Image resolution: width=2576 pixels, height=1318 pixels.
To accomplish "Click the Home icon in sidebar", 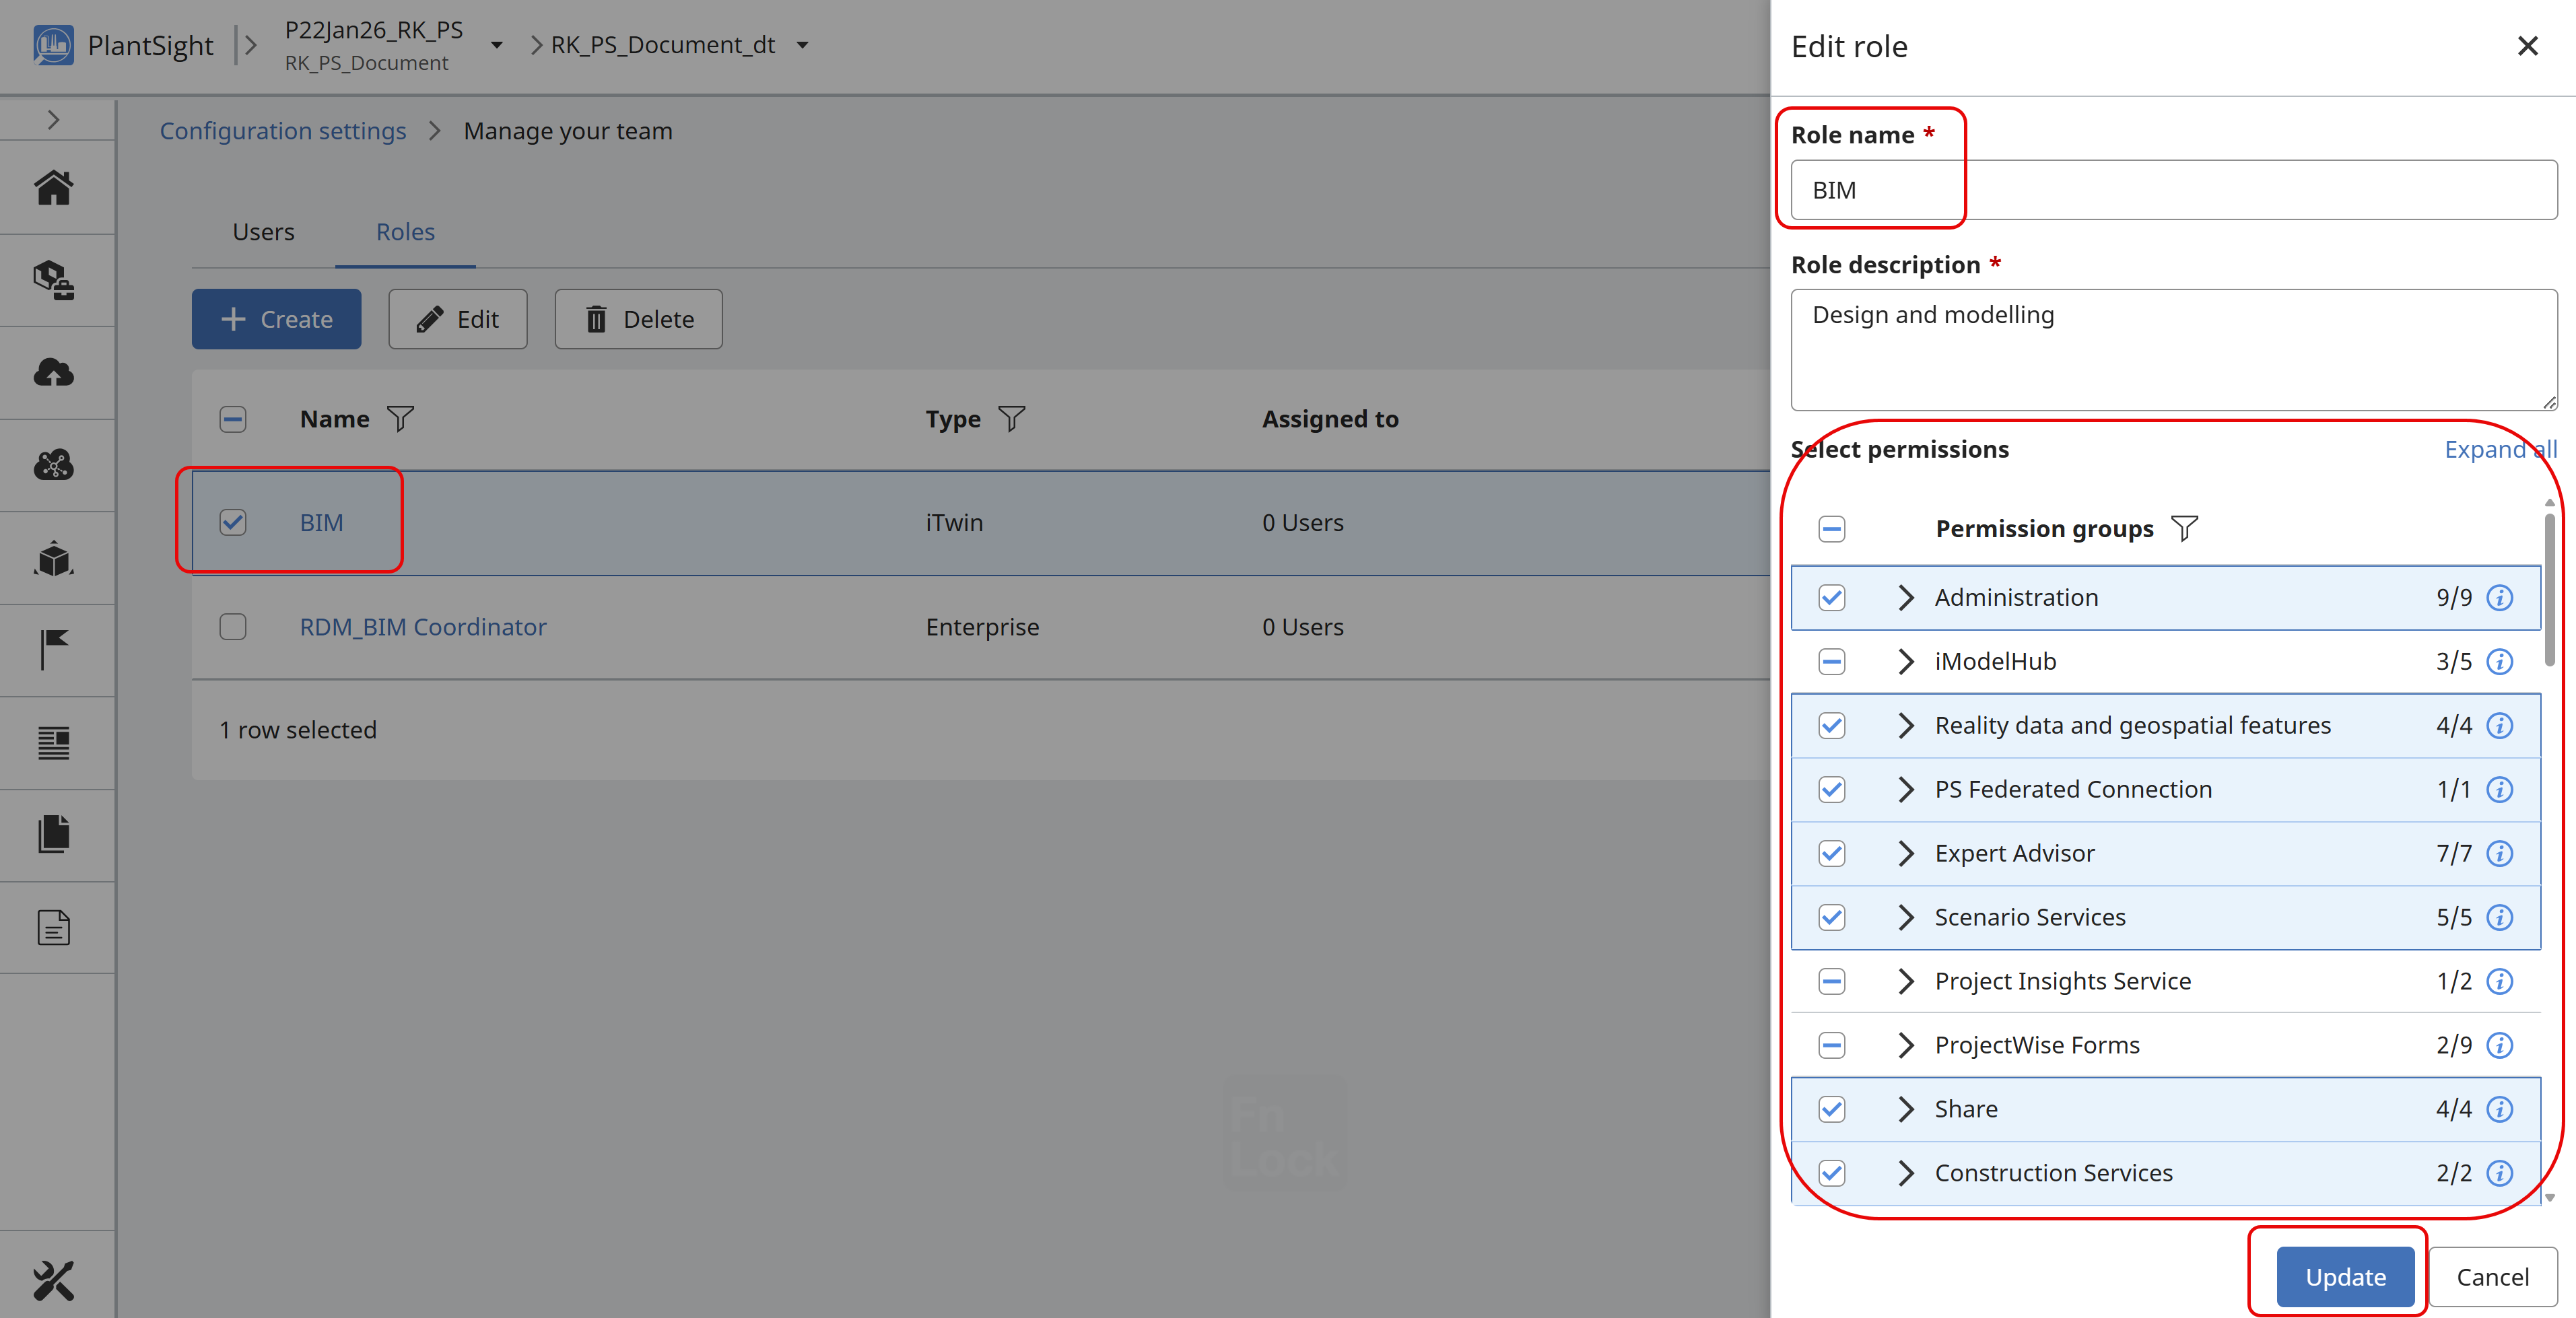I will tap(54, 187).
